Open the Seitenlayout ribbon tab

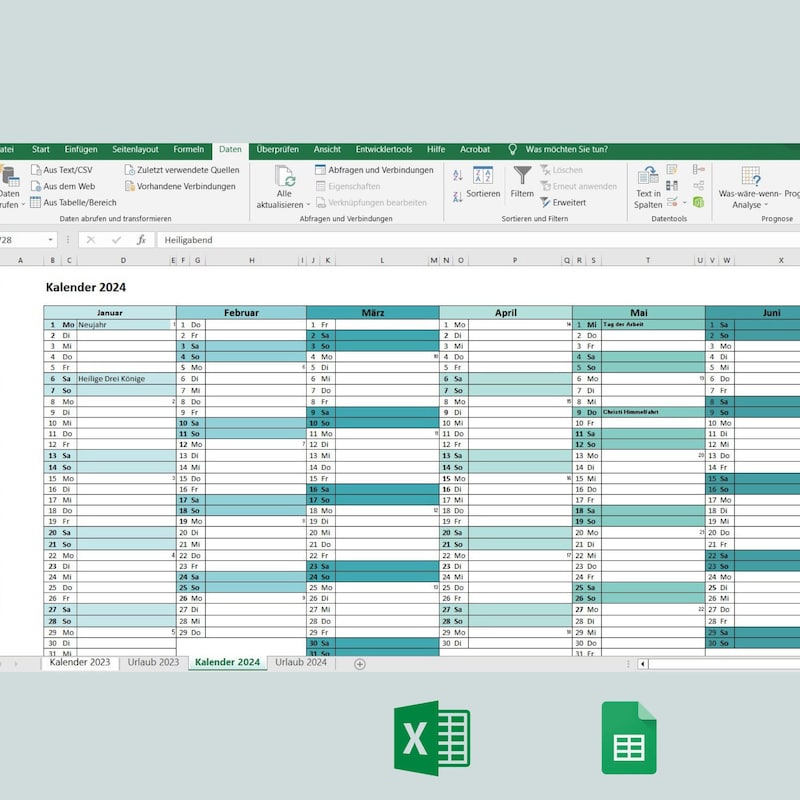(x=135, y=149)
